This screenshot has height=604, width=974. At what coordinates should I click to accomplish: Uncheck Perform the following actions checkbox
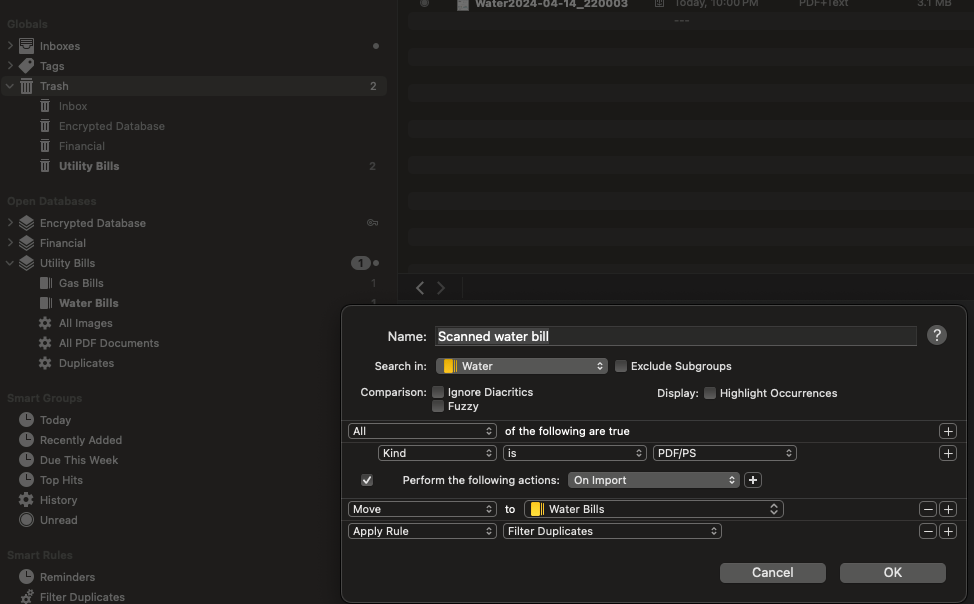[367, 480]
